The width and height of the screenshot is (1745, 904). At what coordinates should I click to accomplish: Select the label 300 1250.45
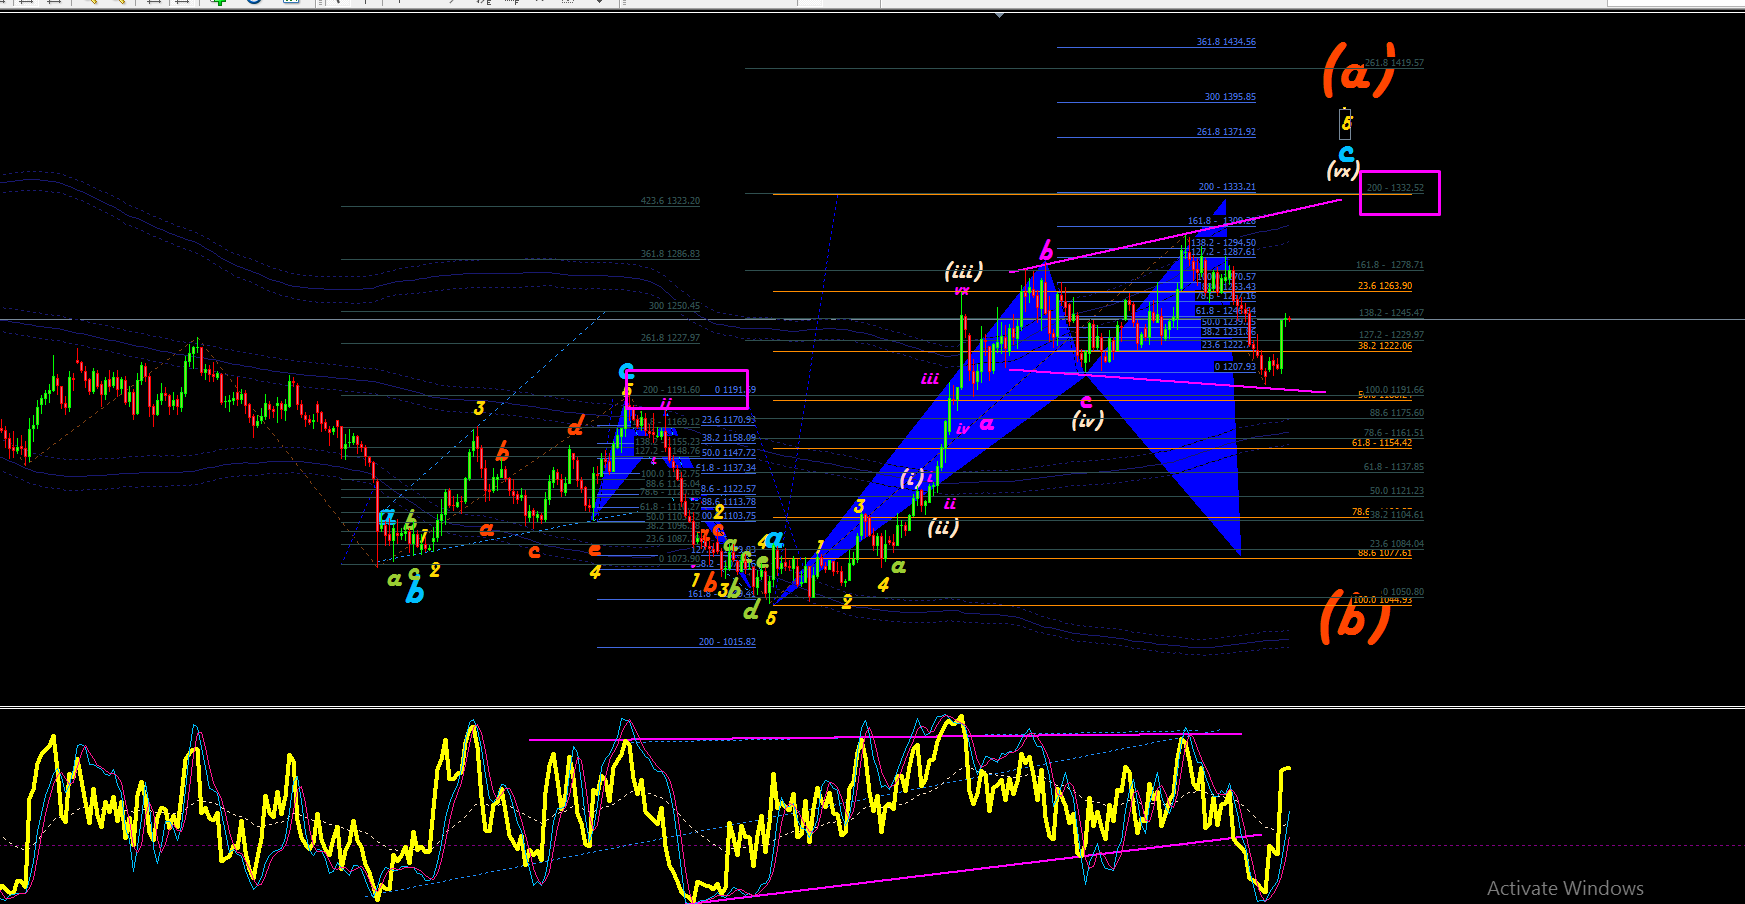(x=674, y=306)
